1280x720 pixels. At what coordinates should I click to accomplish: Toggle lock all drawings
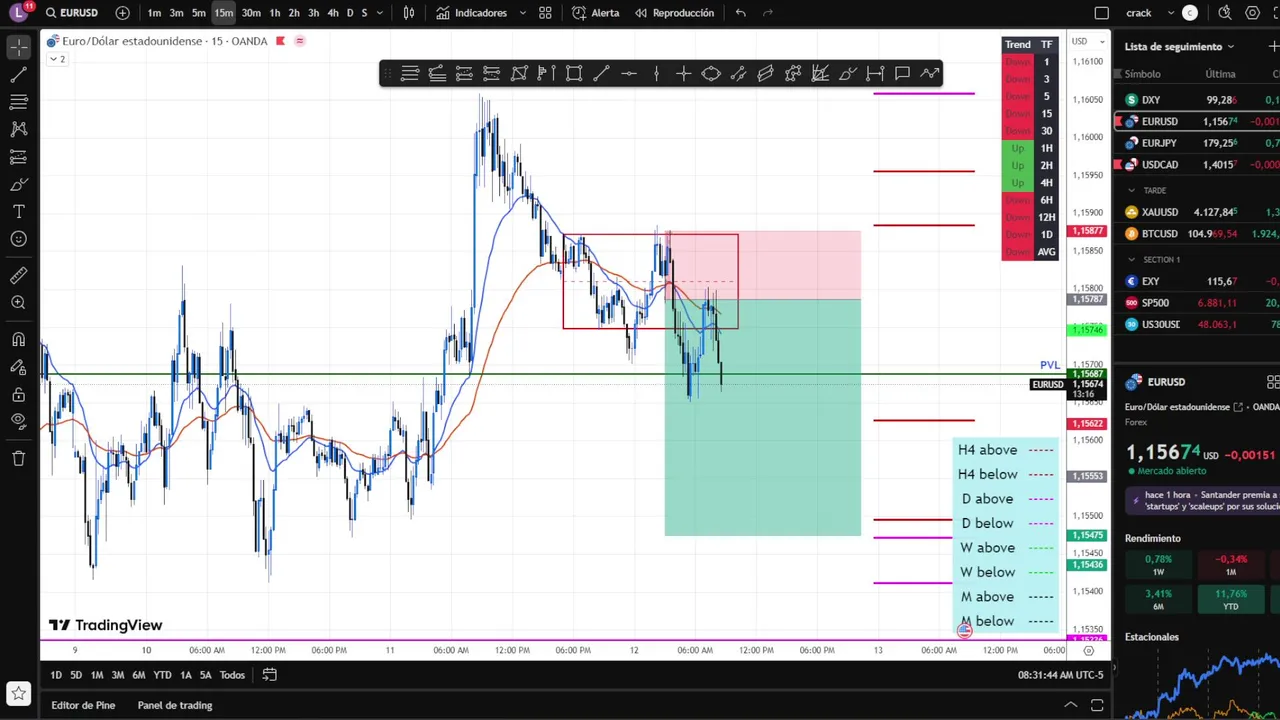(x=18, y=394)
